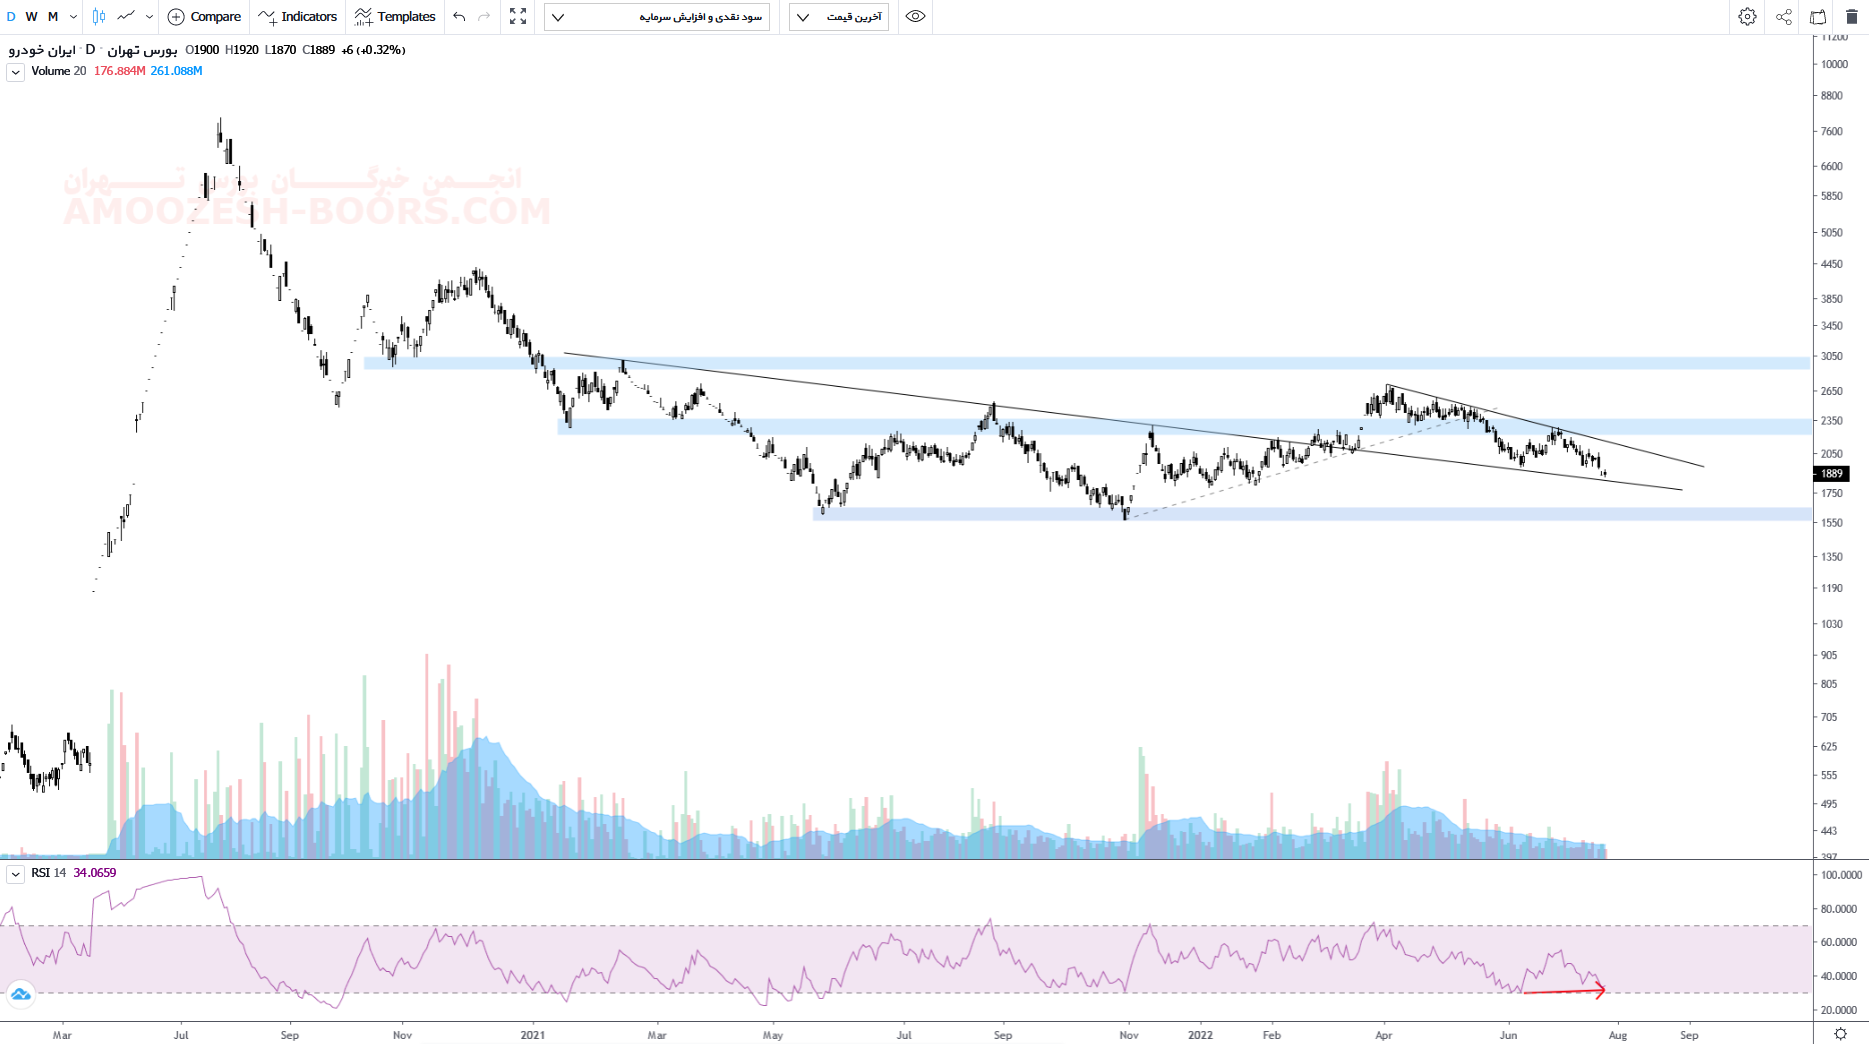This screenshot has height=1044, width=1869.
Task: Open the سود نقدی و افزایش سرمایه dropdown
Action: pyautogui.click(x=657, y=16)
